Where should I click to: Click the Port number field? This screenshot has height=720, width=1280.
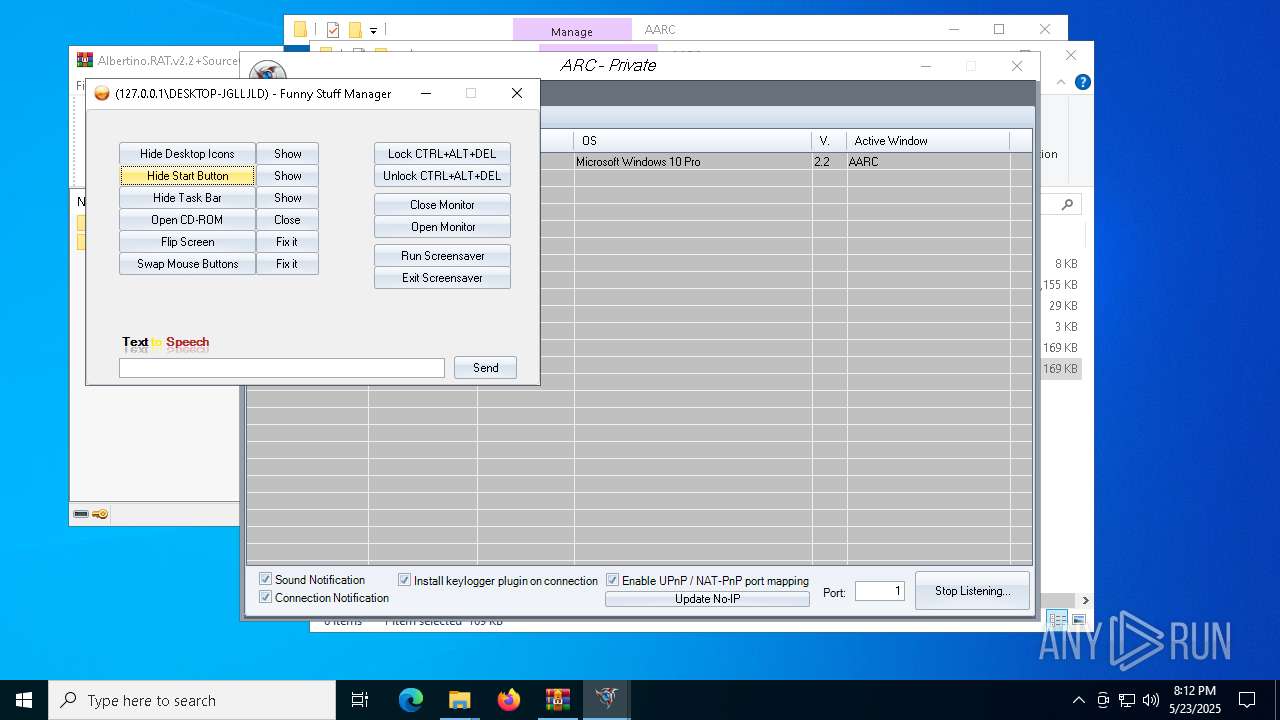[879, 591]
